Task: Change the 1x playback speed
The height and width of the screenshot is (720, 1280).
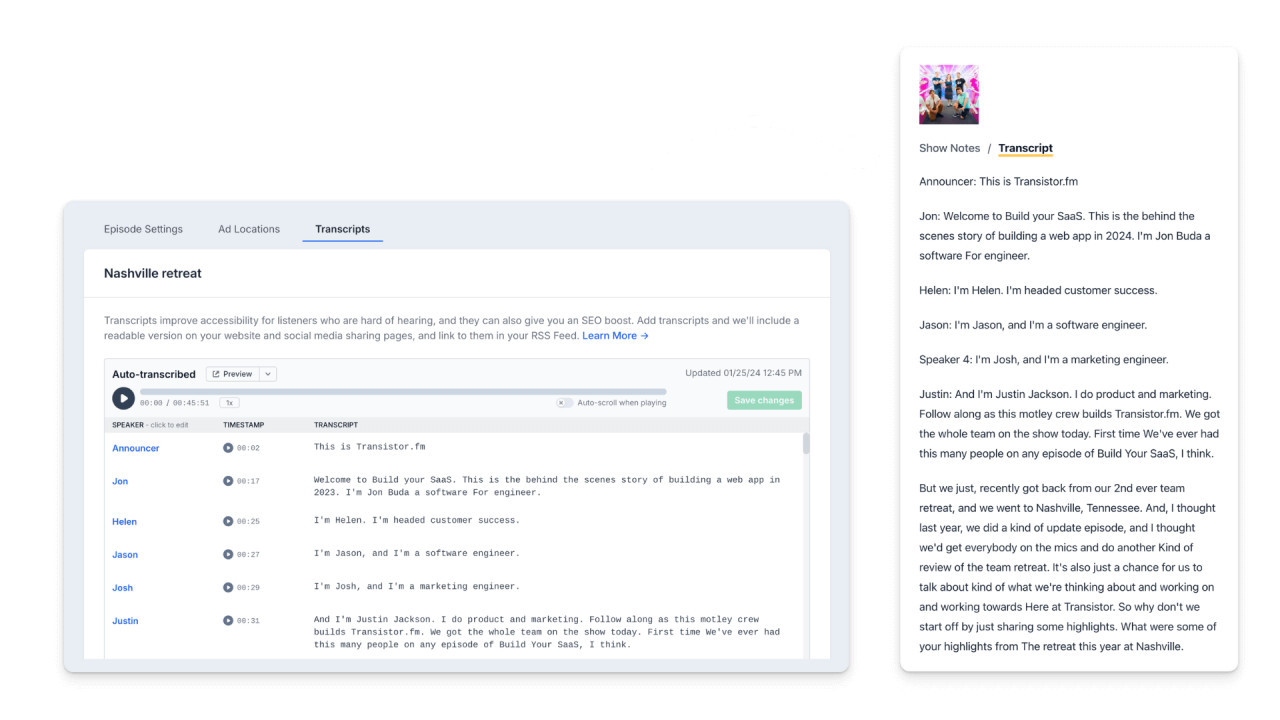Action: [x=229, y=403]
